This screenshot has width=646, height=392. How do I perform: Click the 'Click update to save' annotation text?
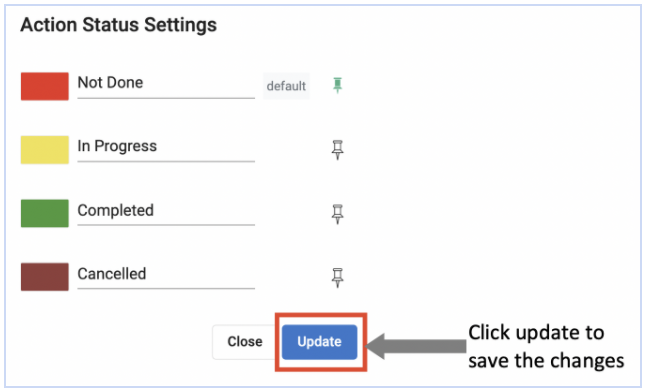546,347
